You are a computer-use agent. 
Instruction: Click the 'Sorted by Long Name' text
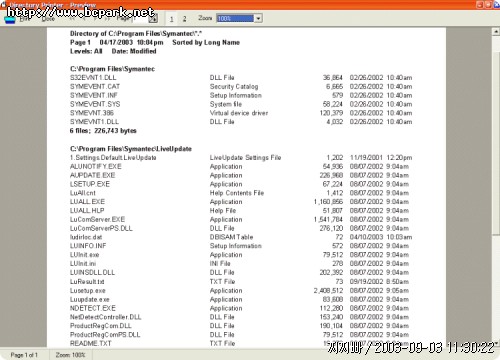pos(206,42)
